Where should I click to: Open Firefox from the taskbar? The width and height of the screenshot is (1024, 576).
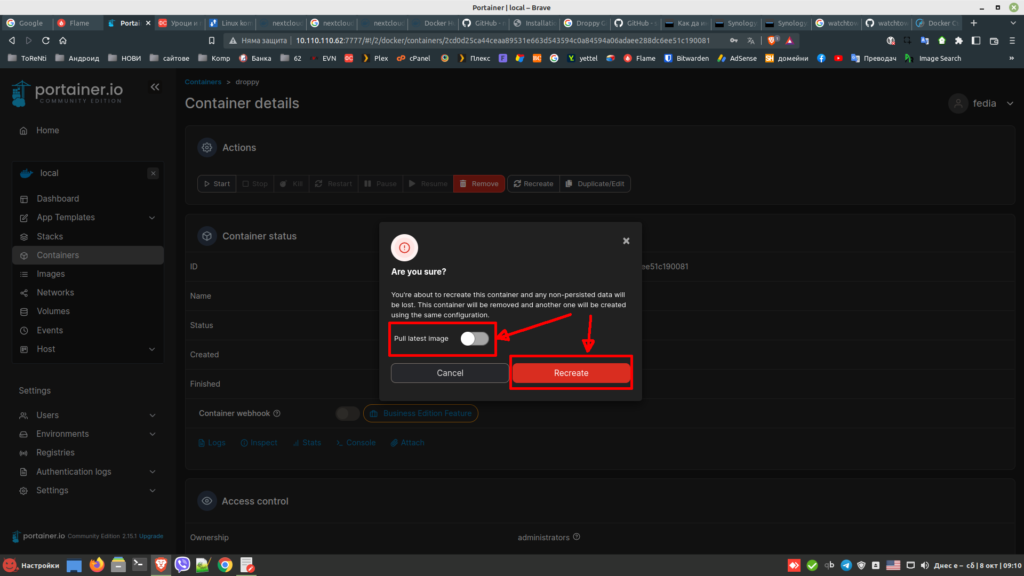pos(97,565)
